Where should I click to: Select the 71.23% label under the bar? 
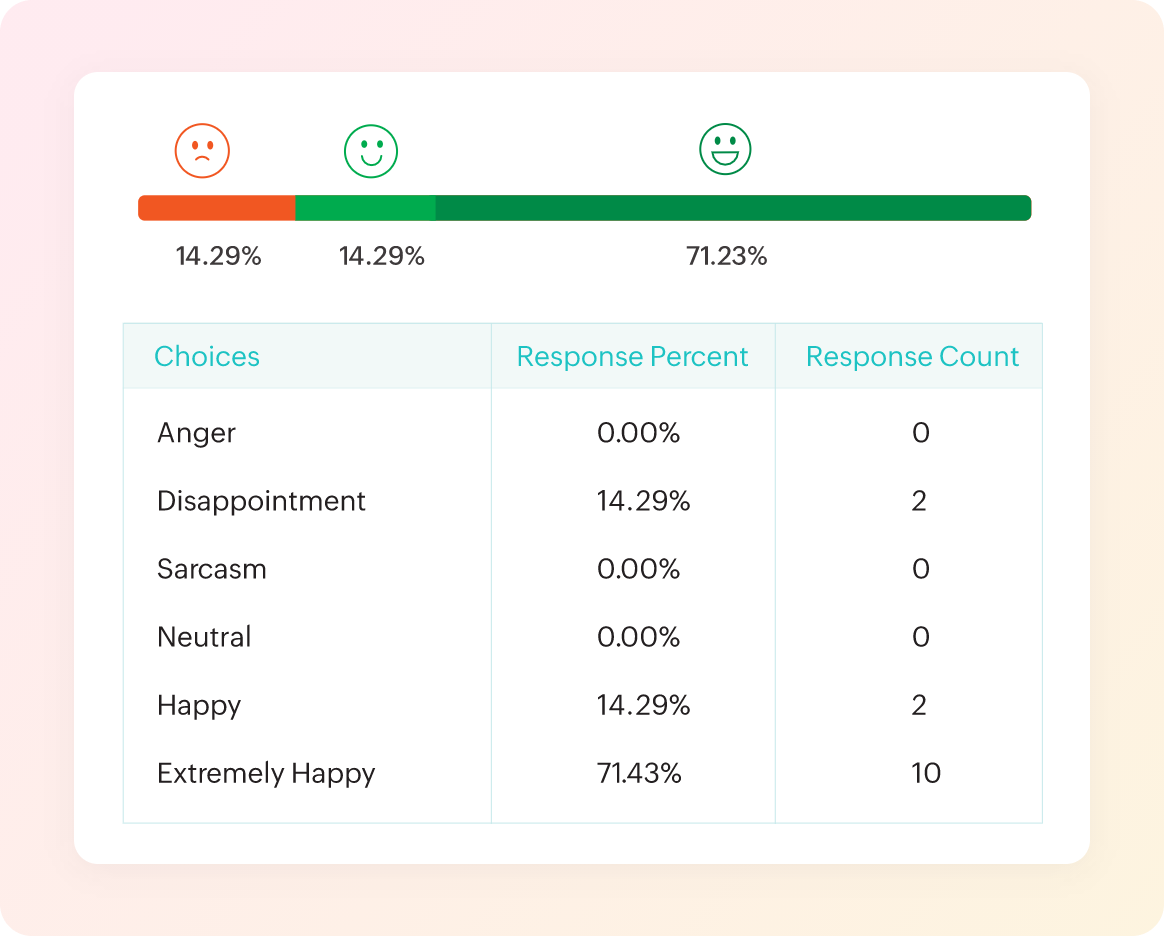[727, 256]
